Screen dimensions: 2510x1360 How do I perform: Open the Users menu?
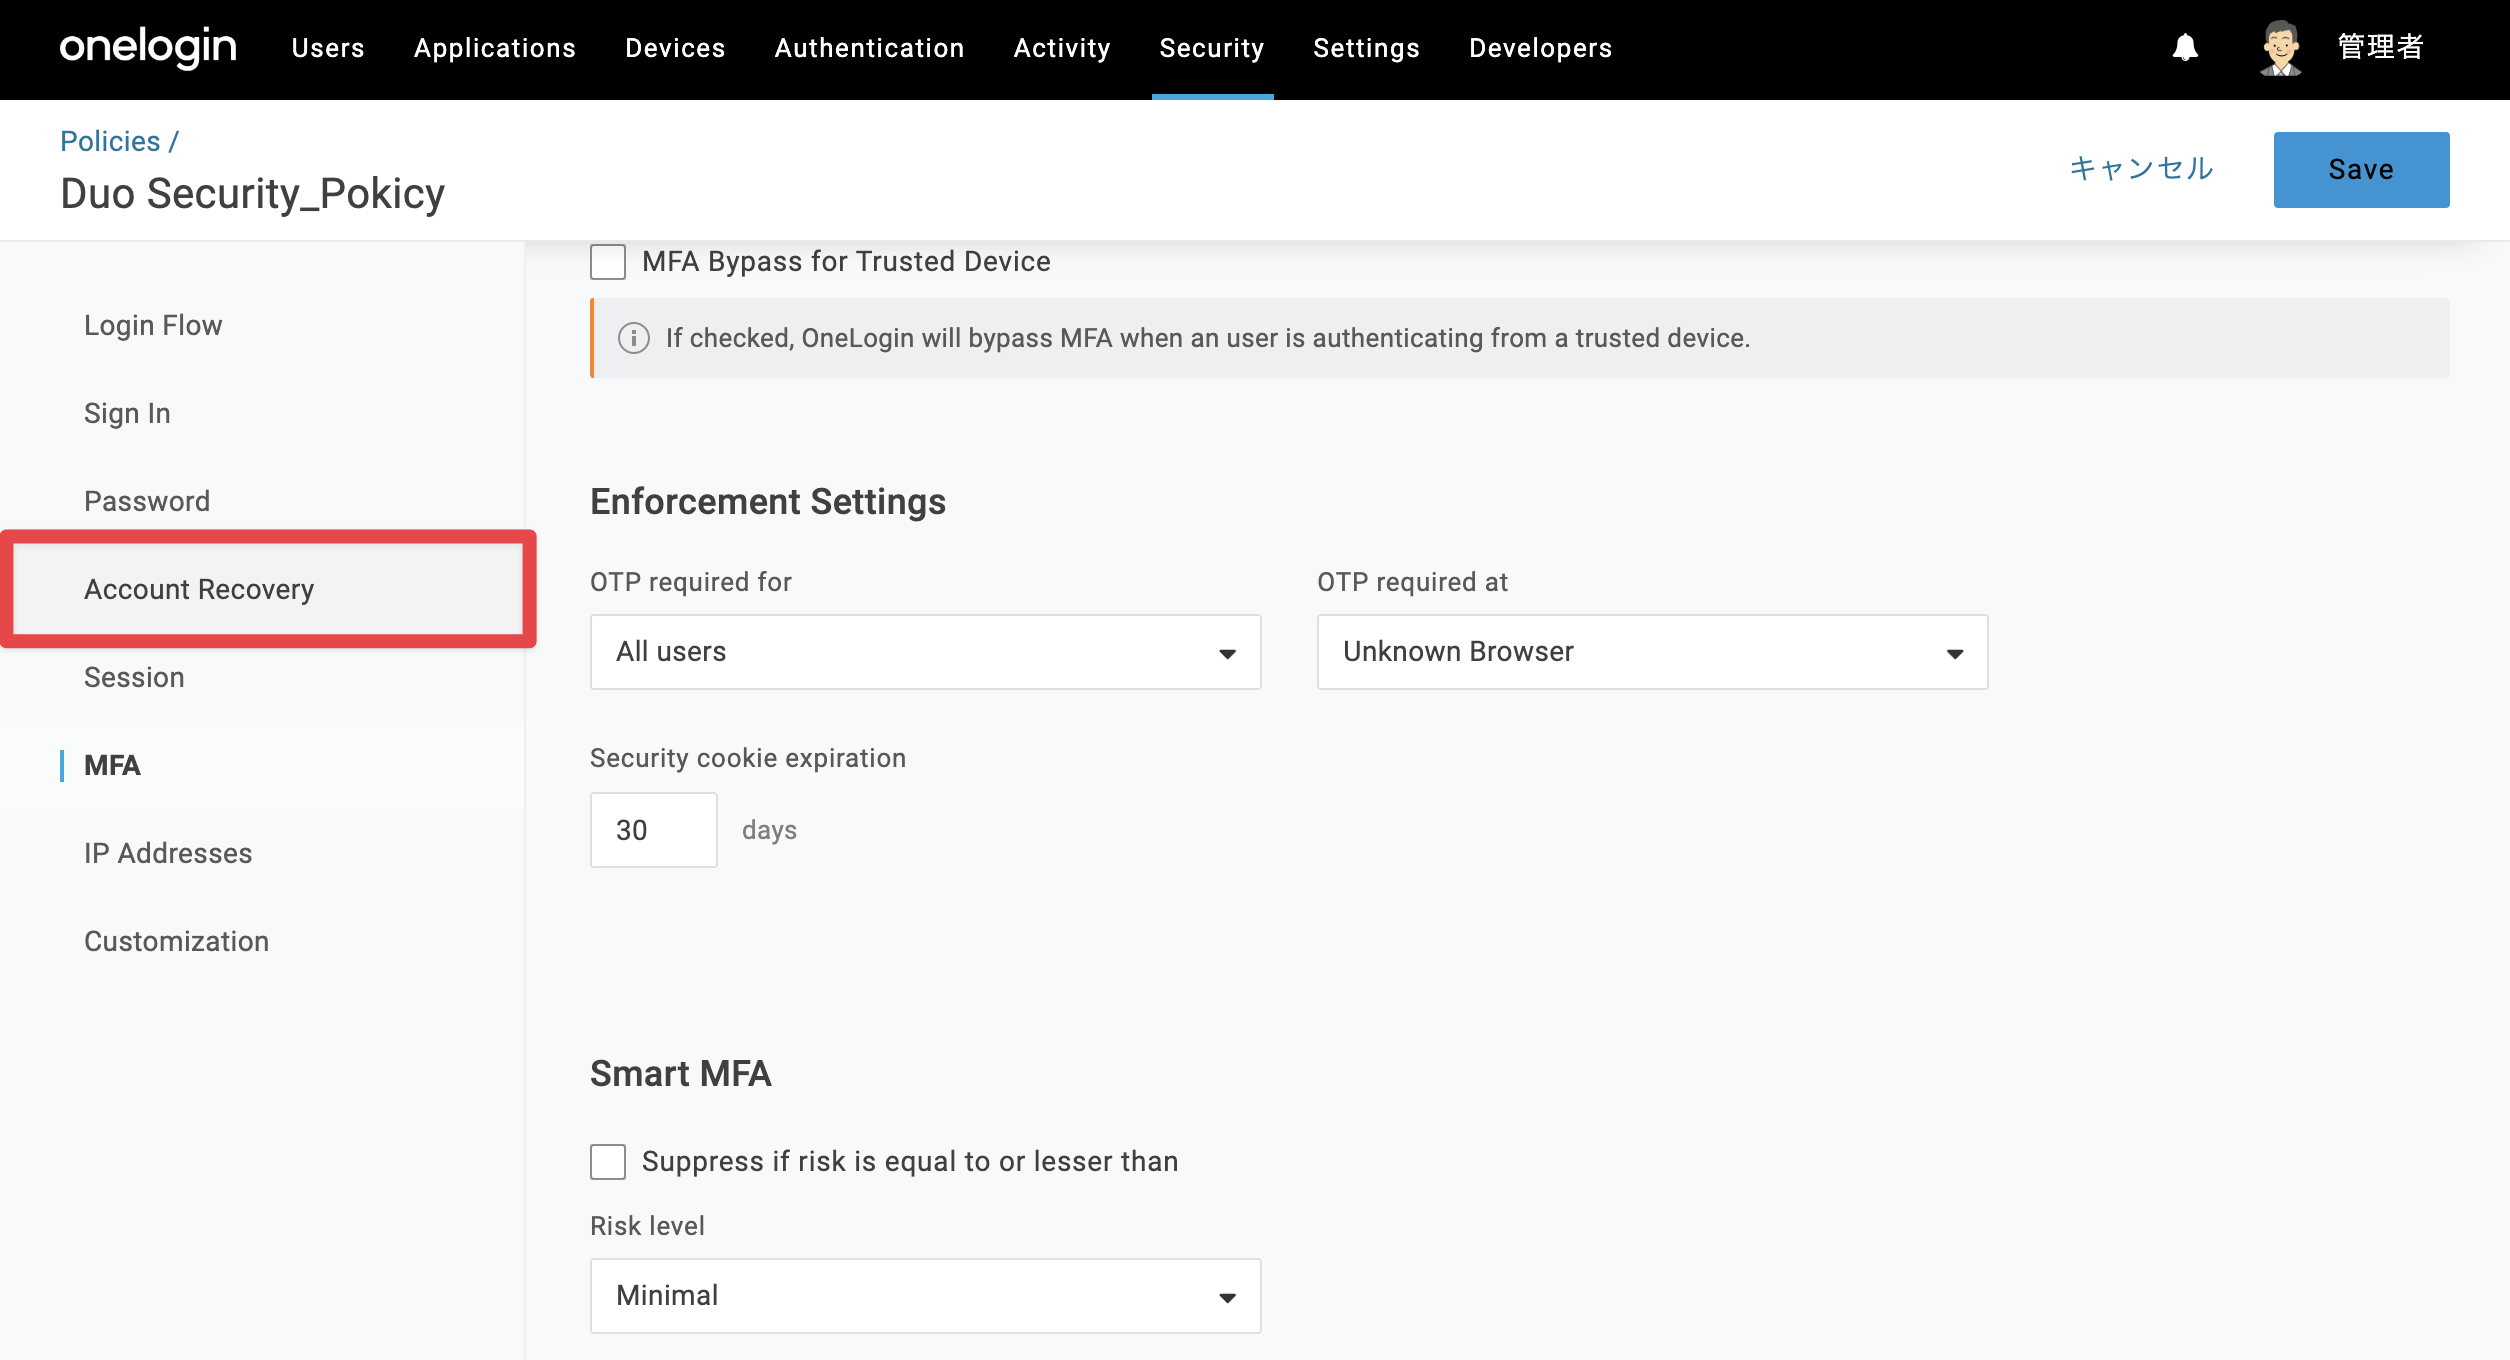click(x=328, y=48)
